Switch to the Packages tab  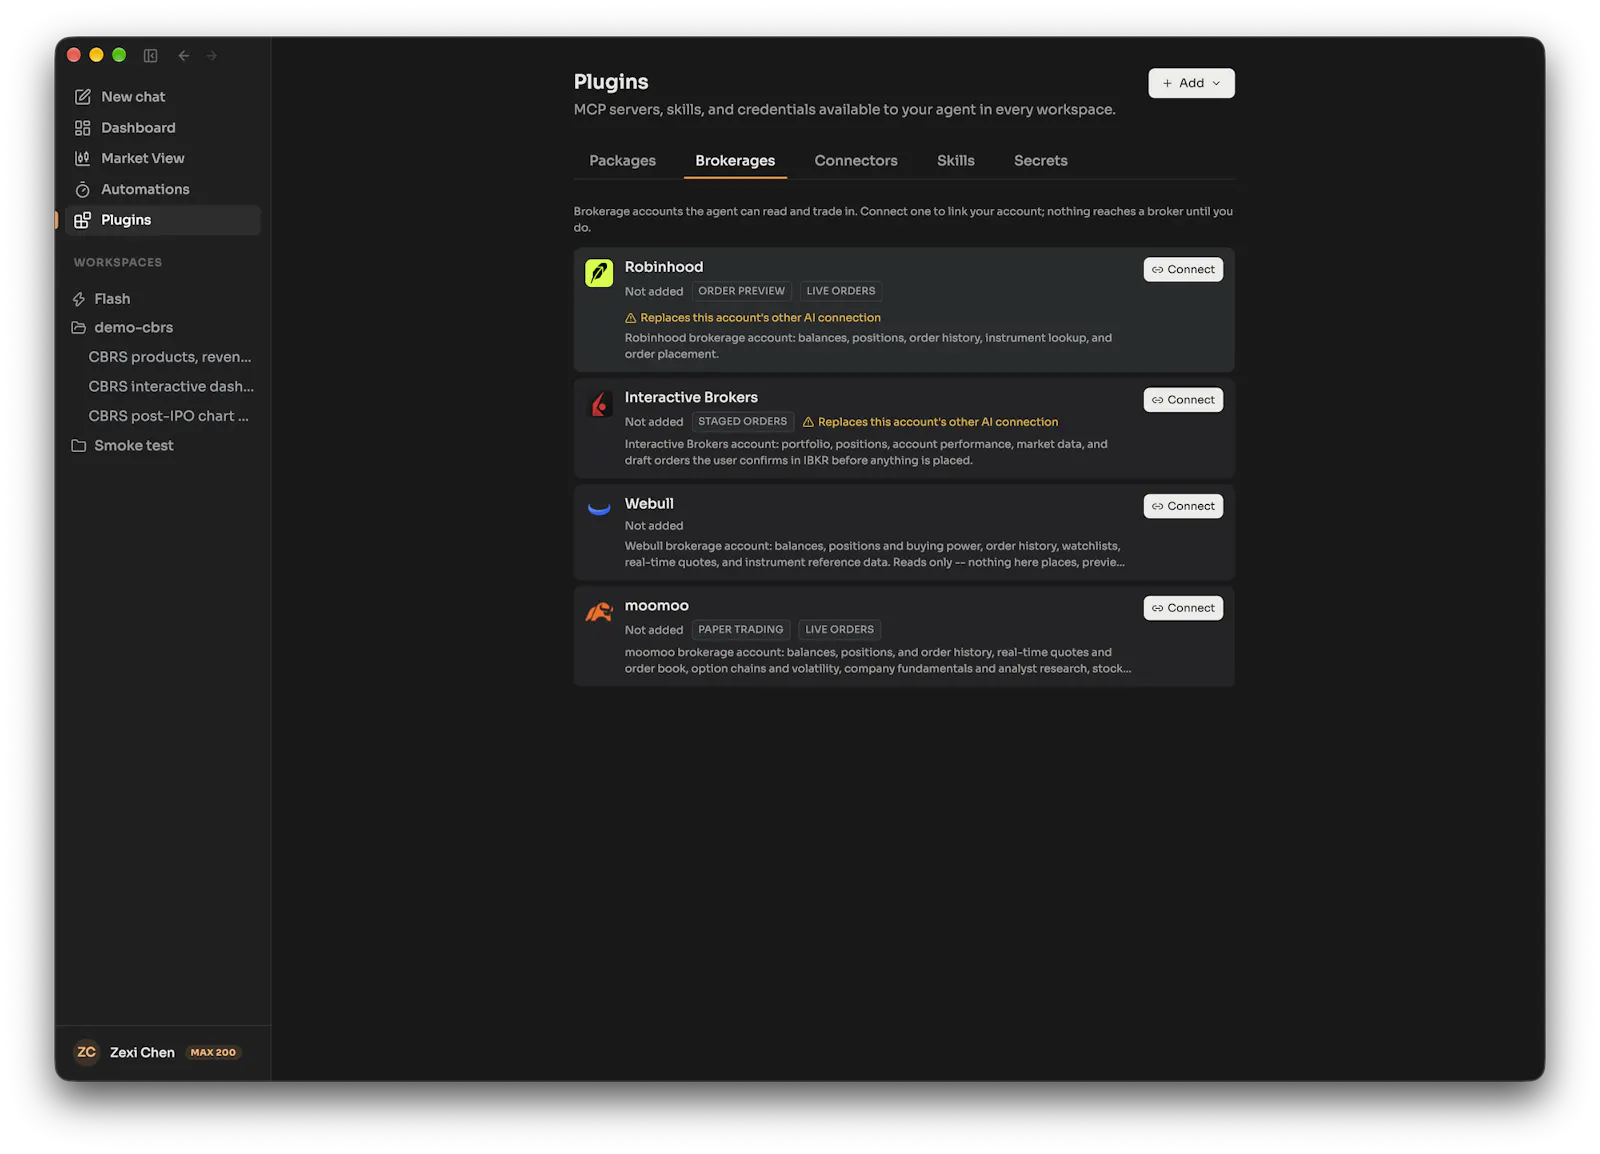pyautogui.click(x=622, y=161)
